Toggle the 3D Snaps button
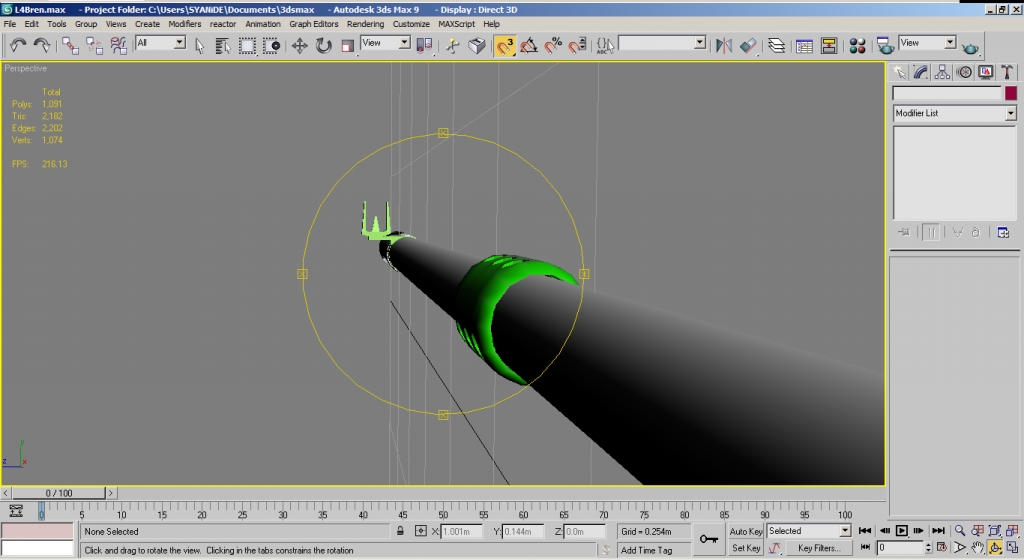This screenshot has width=1024, height=560. coord(505,45)
